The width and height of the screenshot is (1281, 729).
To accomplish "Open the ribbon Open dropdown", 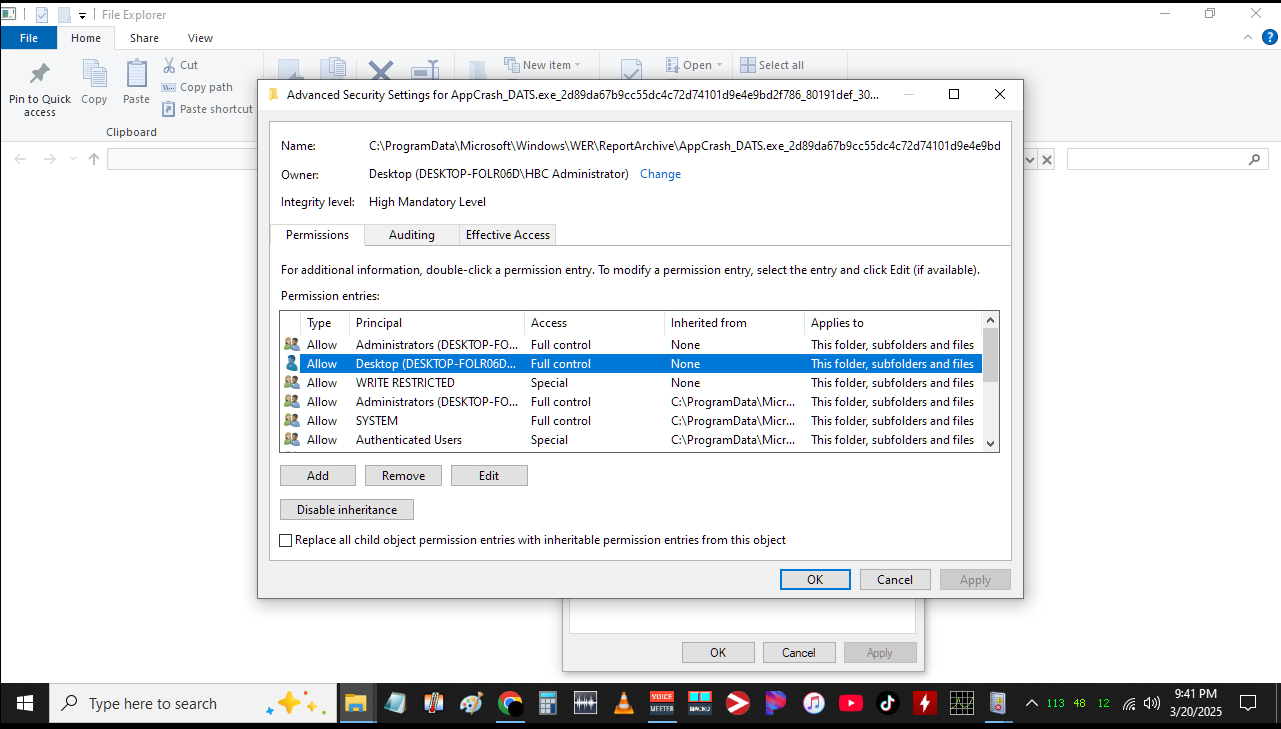I will (694, 65).
